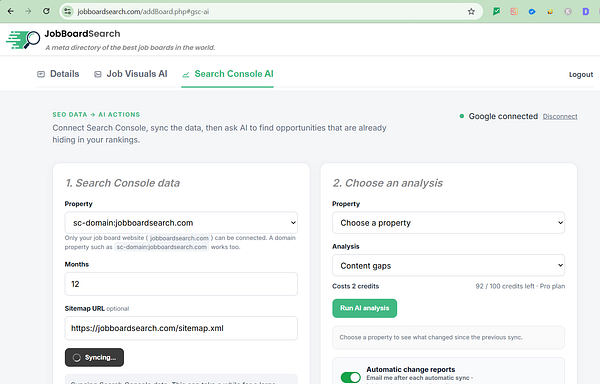Click into the Months input field
600x384 pixels.
[181, 284]
